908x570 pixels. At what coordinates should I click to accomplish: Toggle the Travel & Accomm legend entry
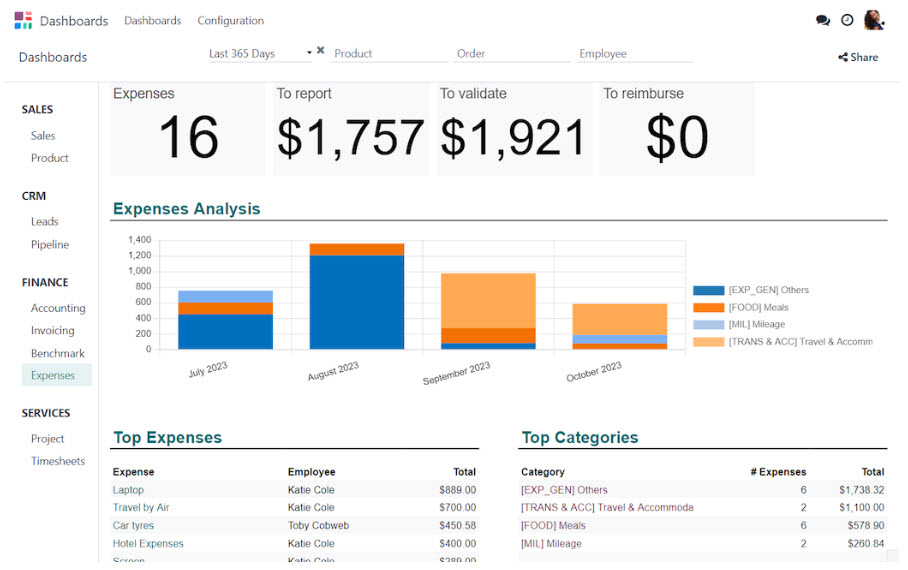tap(799, 342)
